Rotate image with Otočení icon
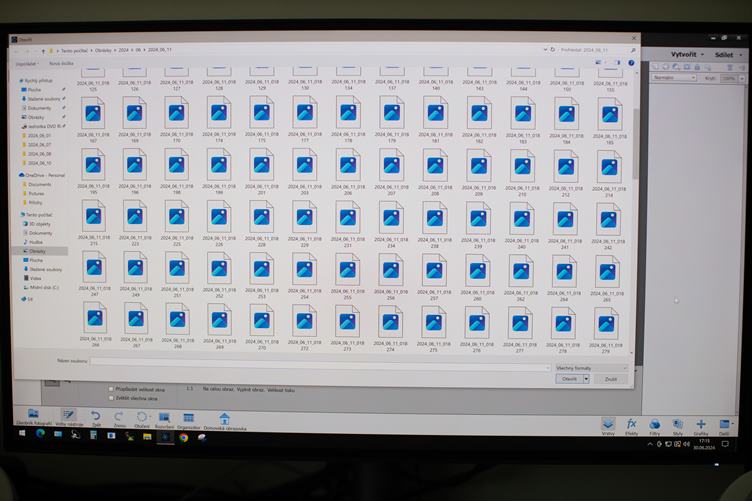This screenshot has width=752, height=501. coord(141,419)
